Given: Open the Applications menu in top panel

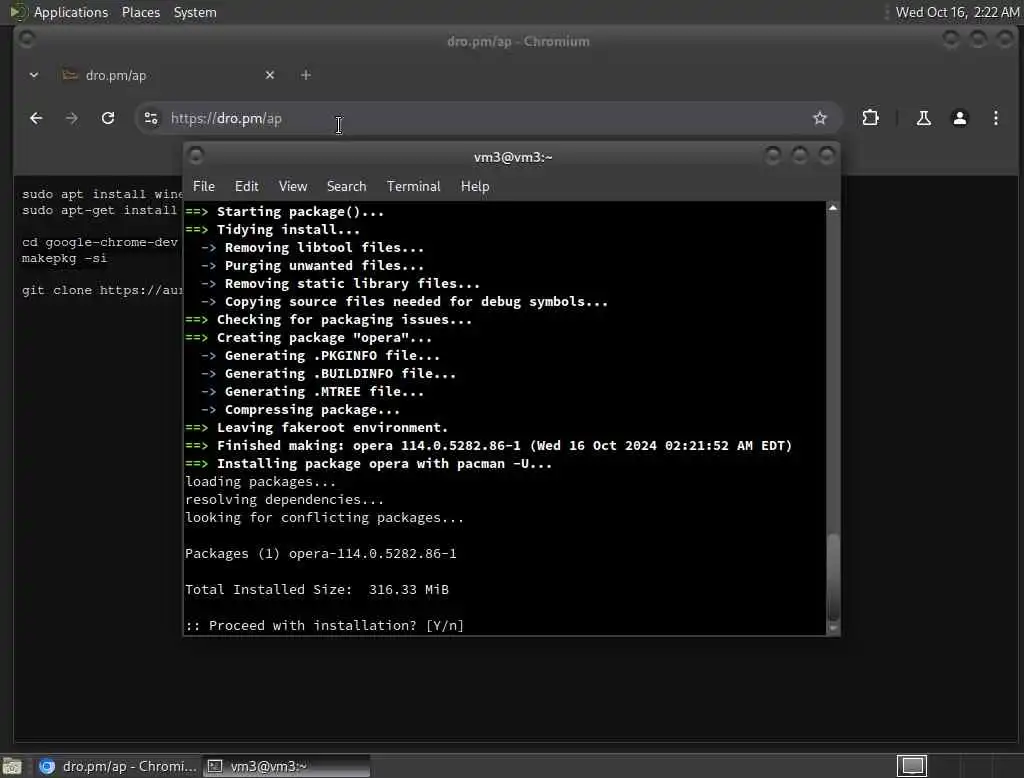Looking at the screenshot, I should click(x=71, y=12).
